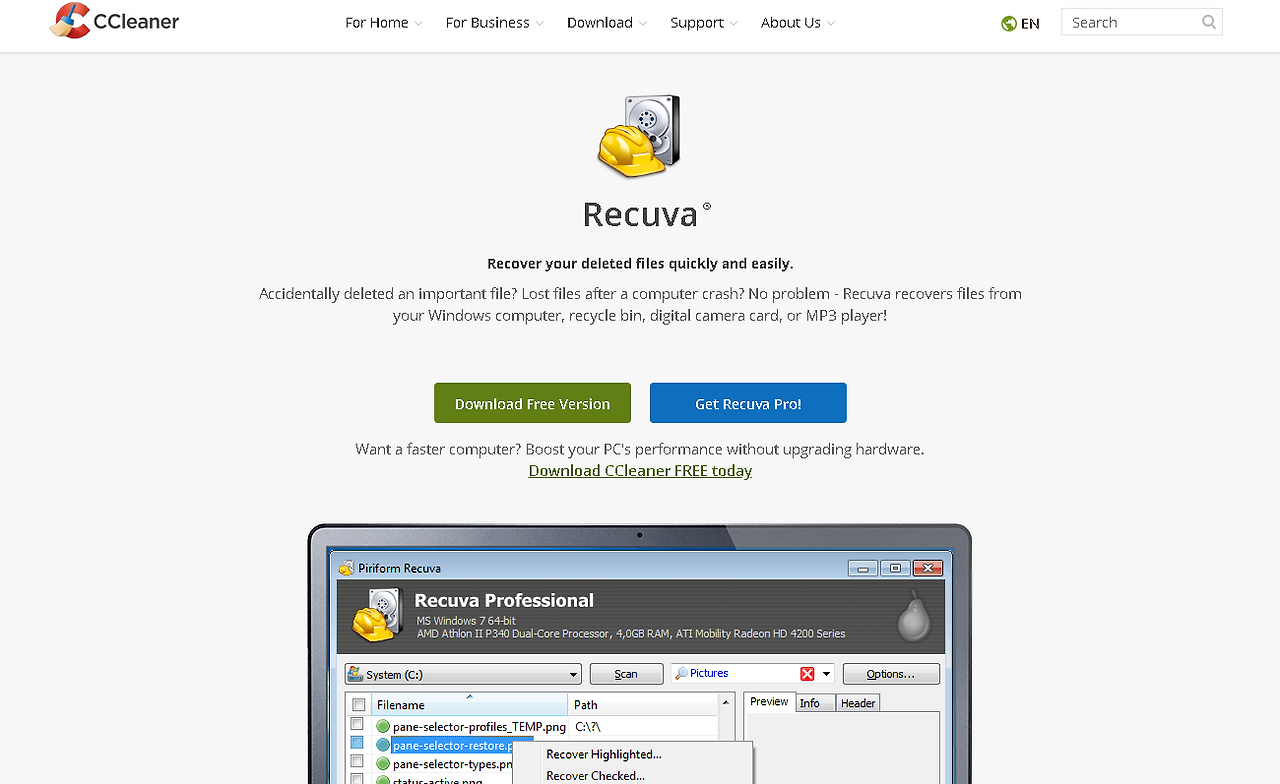
Task: Click the 'Want a faster computer?' text line
Action: 640,449
